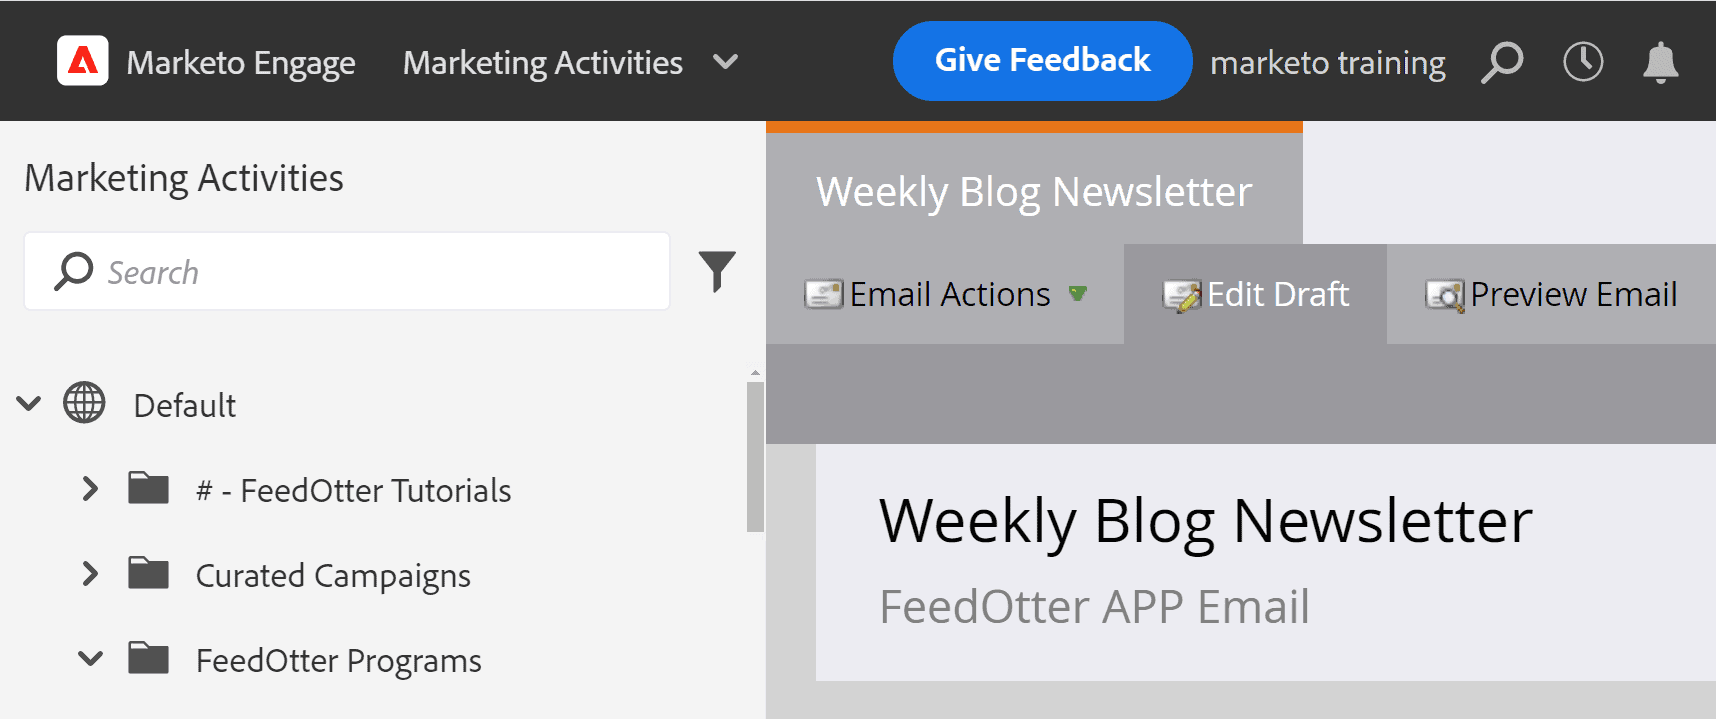Click the marketo training account link
Screen dimensions: 1716x719
pos(1327,62)
